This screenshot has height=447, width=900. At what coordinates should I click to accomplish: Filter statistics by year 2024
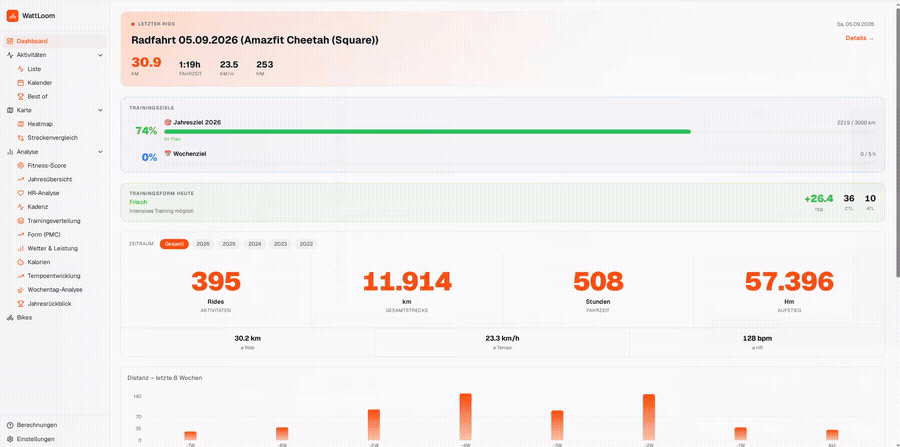click(255, 244)
